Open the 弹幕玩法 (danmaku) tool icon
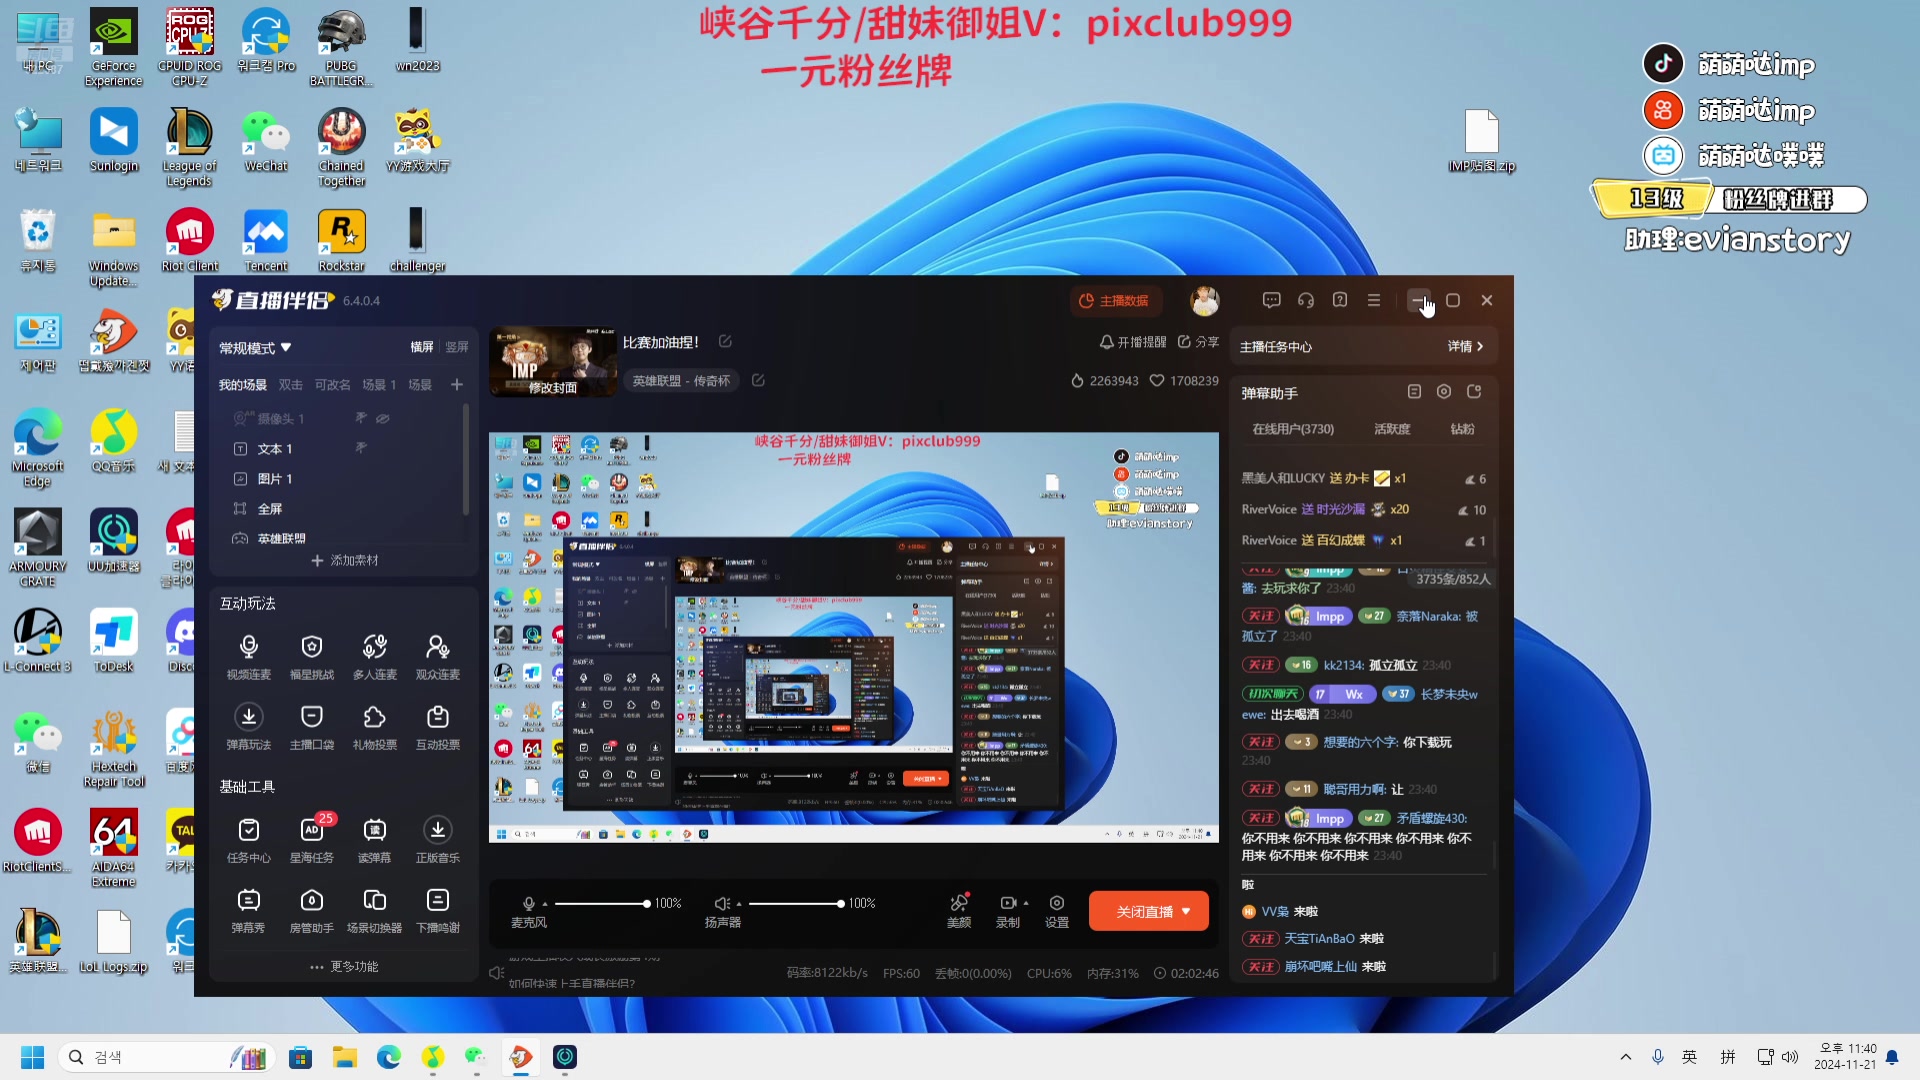The width and height of the screenshot is (1920, 1080). click(248, 716)
